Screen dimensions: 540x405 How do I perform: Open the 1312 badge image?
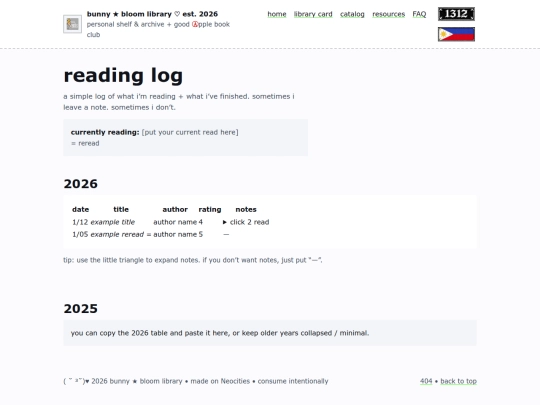pyautogui.click(x=456, y=14)
